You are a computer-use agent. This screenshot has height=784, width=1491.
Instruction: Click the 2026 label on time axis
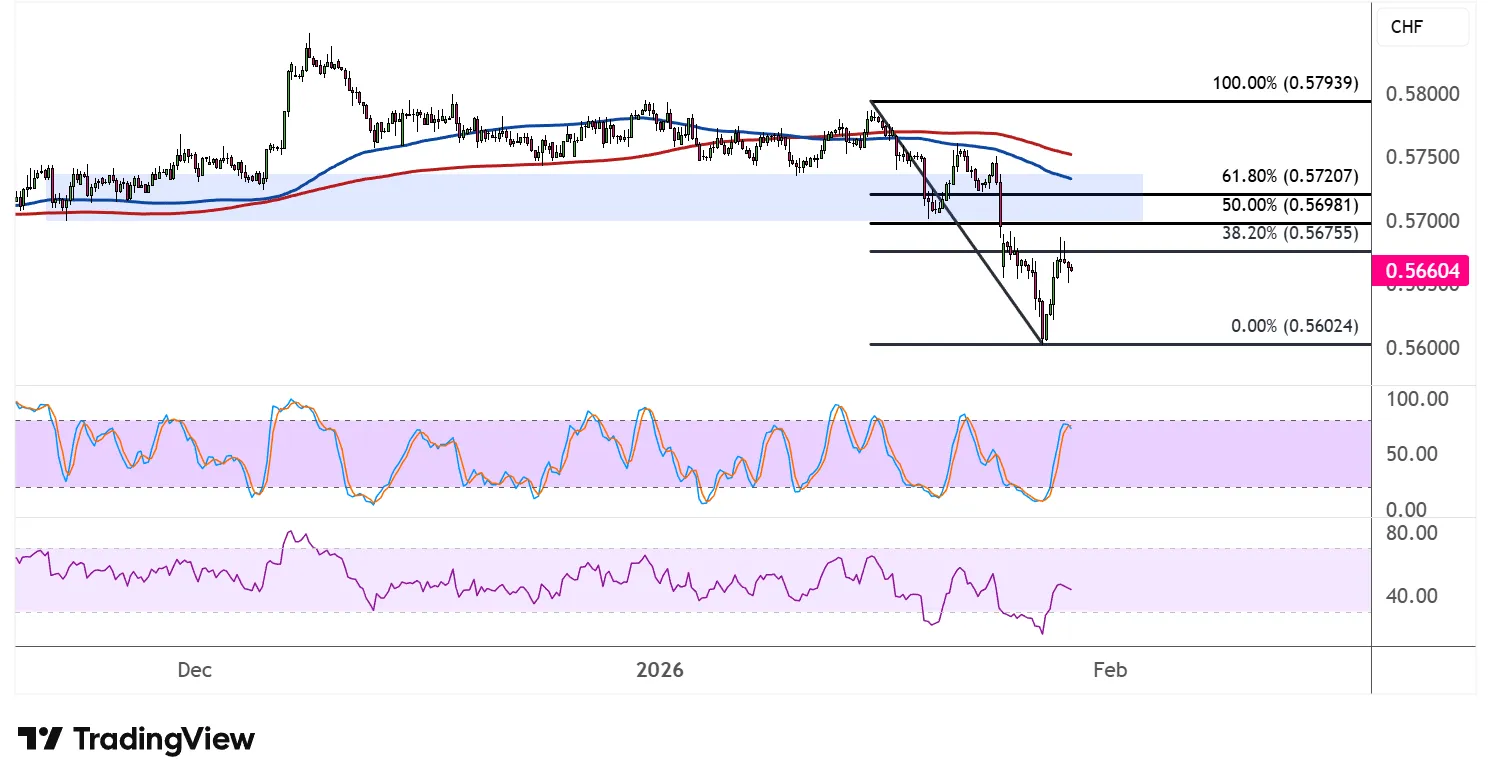(x=660, y=671)
